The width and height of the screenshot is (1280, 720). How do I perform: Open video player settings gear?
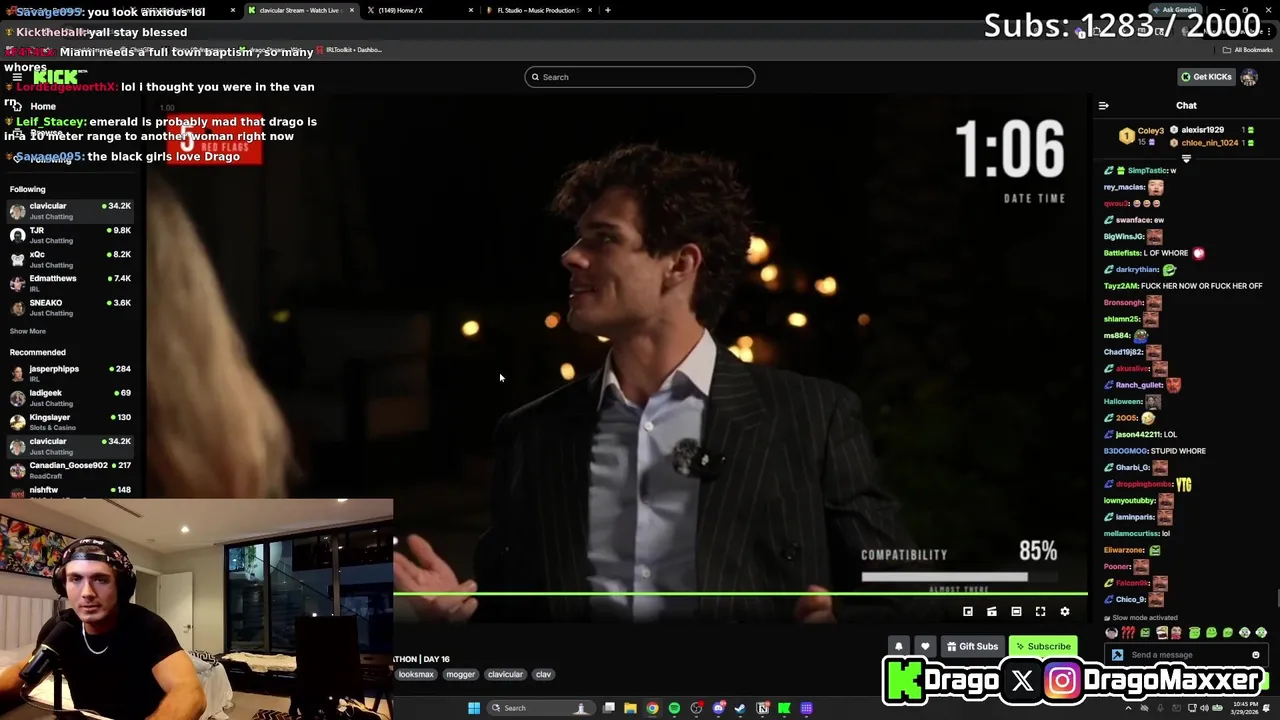point(1064,611)
